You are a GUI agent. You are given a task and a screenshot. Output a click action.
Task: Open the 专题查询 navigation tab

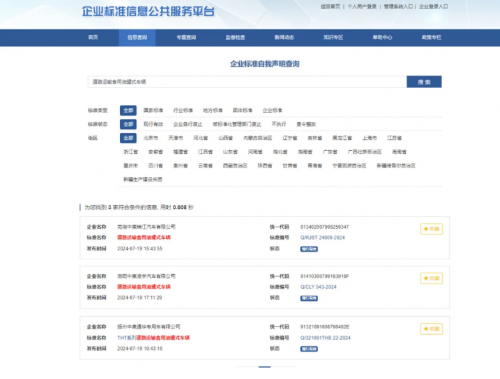point(186,37)
